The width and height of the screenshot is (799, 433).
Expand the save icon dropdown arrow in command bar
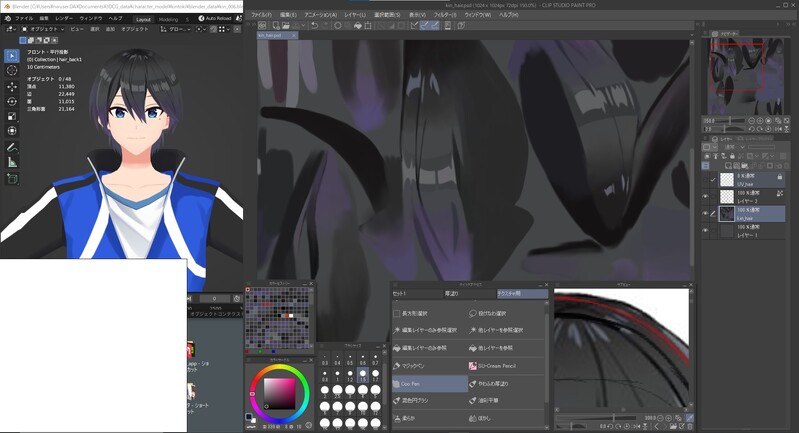(303, 25)
